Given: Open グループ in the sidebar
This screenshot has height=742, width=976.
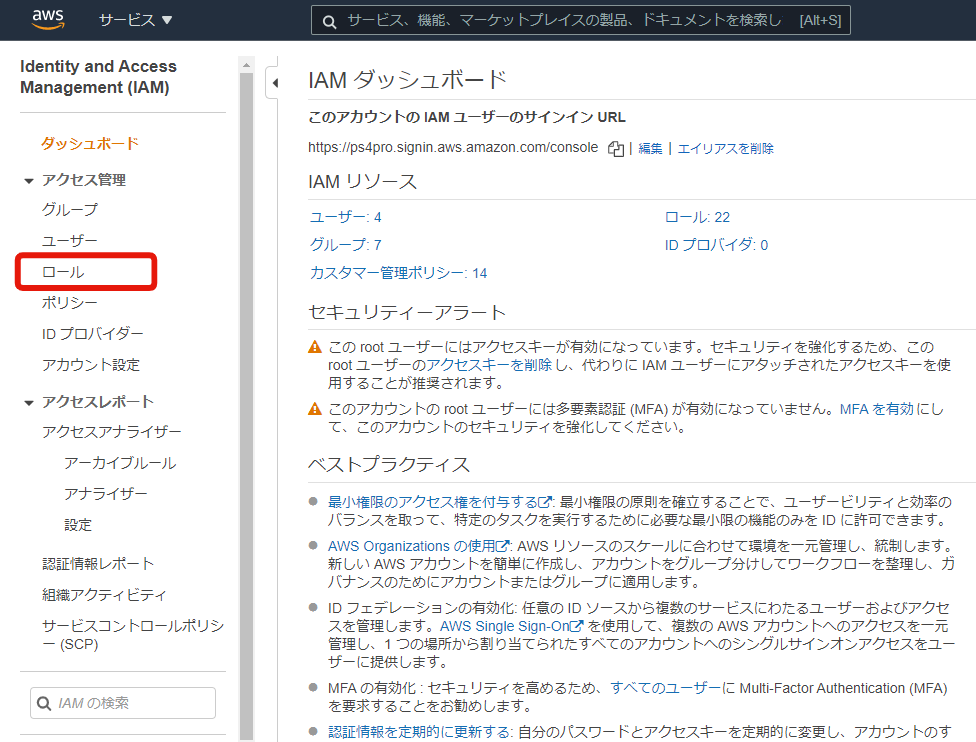Looking at the screenshot, I should (70, 210).
